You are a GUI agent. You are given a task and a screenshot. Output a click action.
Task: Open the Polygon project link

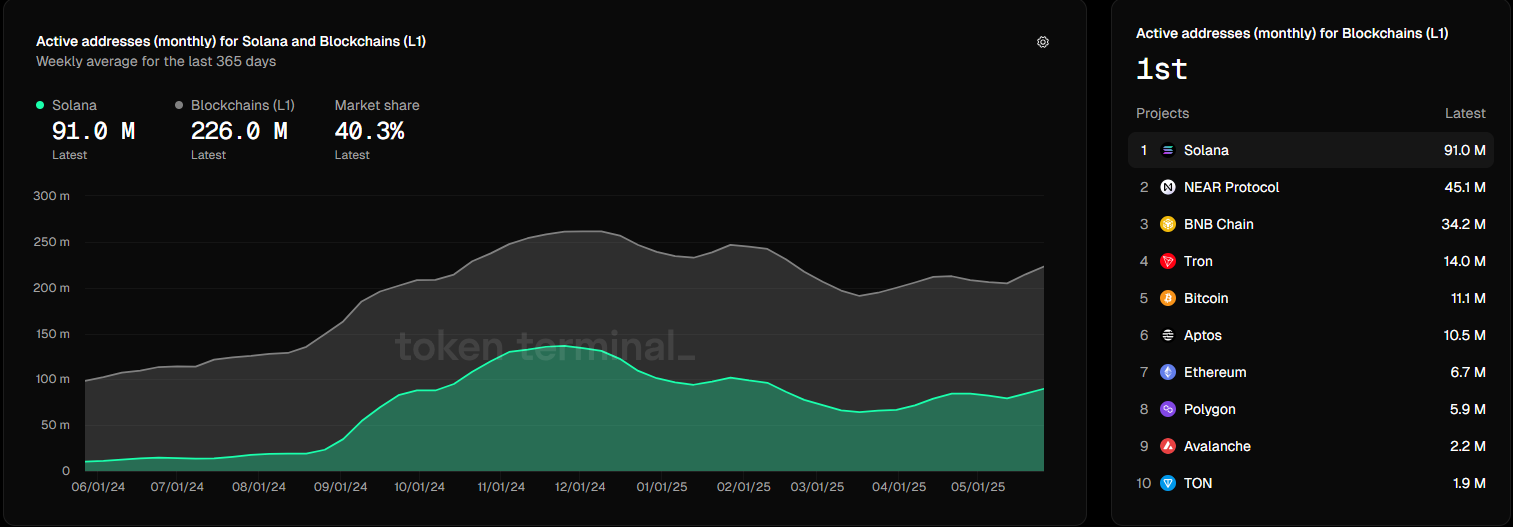(x=1210, y=409)
